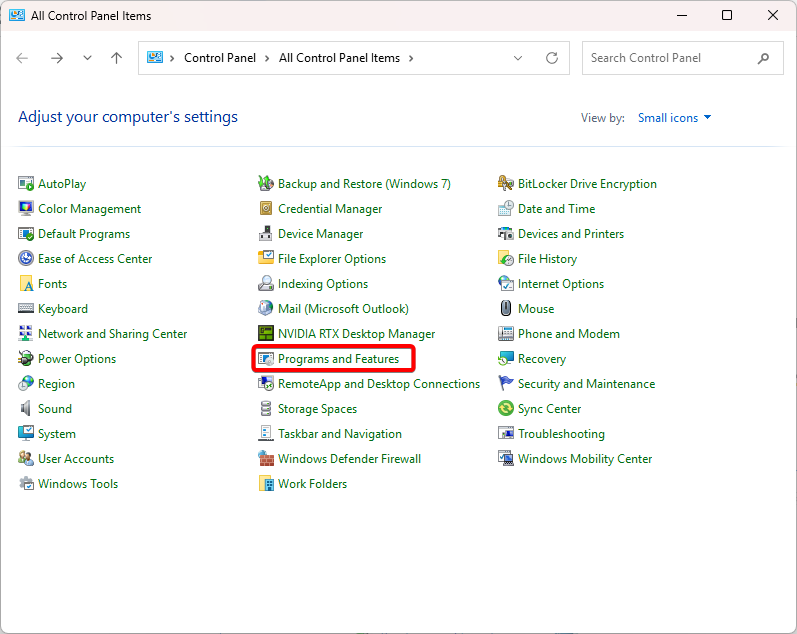Click the Windows Tools gear icon
797x634 pixels.
pyautogui.click(x=26, y=483)
